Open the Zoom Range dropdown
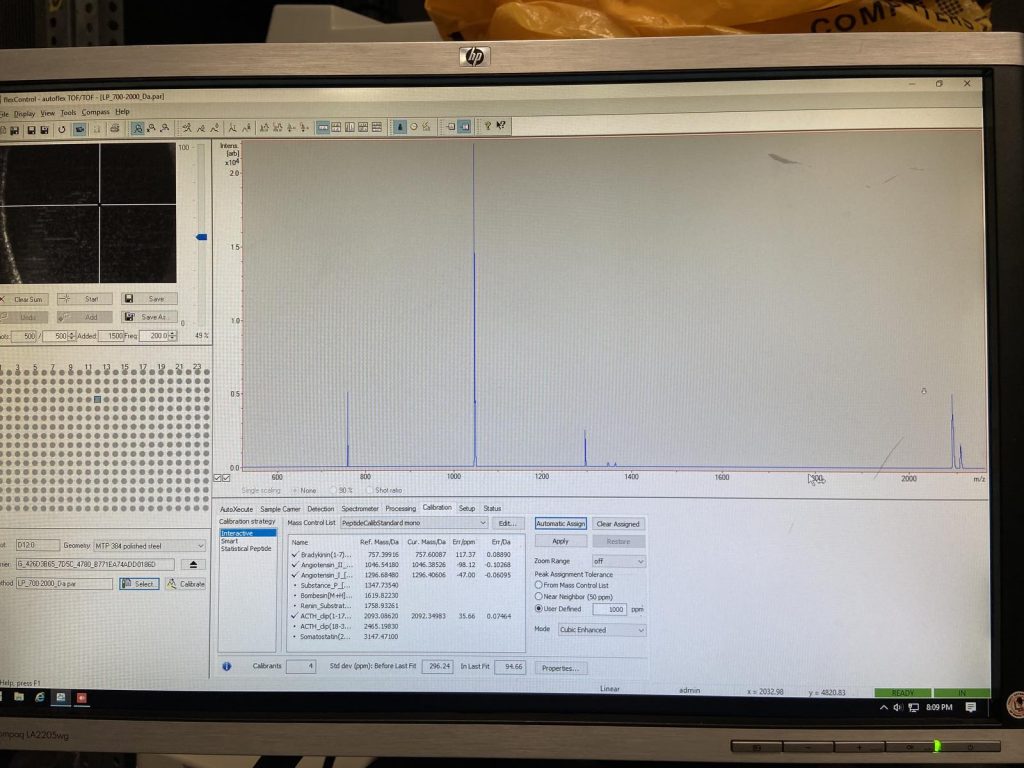 [x=640, y=561]
